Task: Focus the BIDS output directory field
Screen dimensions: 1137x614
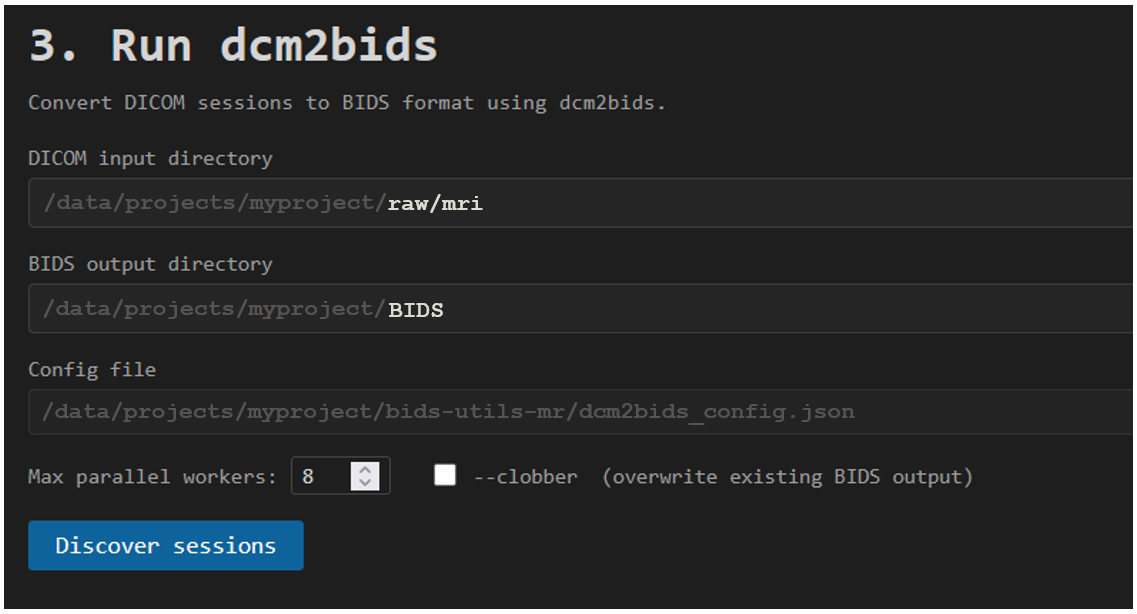Action: point(700,309)
